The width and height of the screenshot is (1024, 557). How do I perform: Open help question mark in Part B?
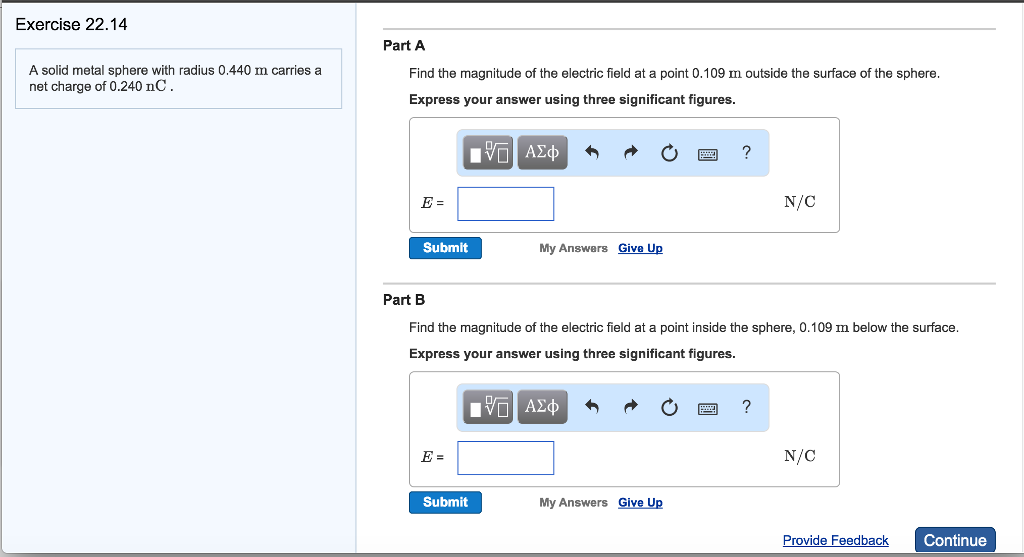[x=746, y=406]
